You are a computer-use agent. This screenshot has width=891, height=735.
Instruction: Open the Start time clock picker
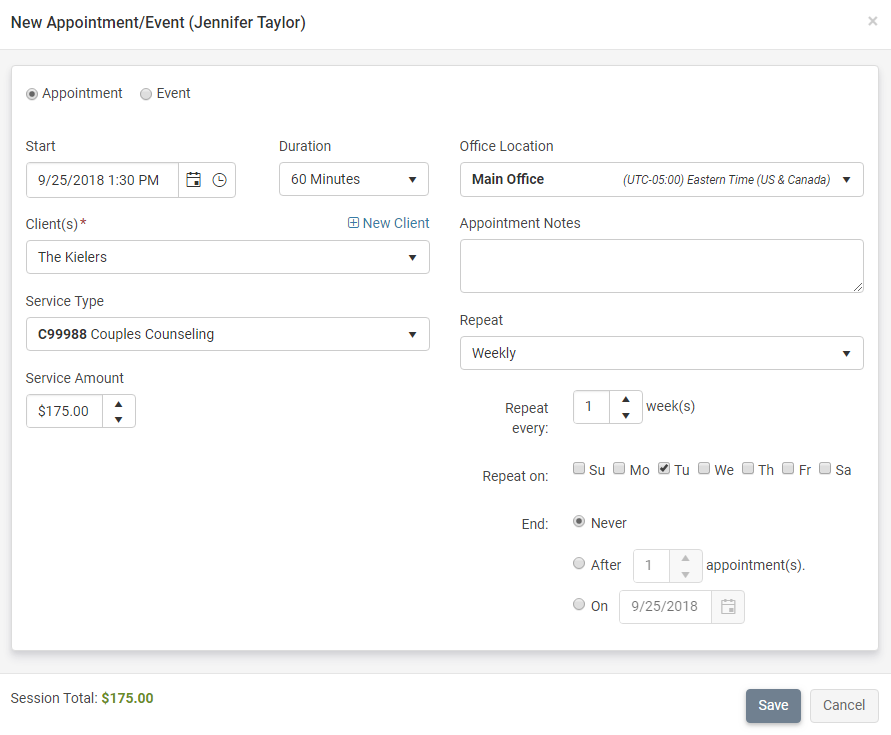219,180
